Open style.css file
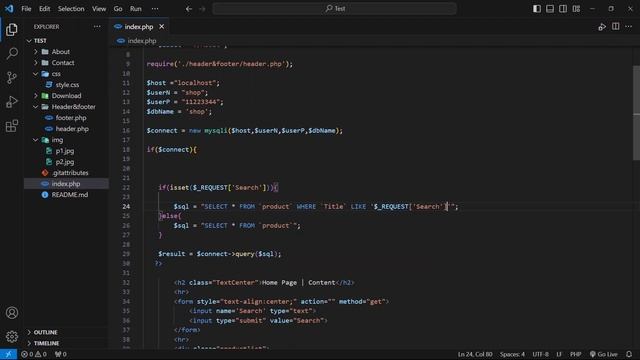This screenshot has width=640, height=360. coord(66,85)
